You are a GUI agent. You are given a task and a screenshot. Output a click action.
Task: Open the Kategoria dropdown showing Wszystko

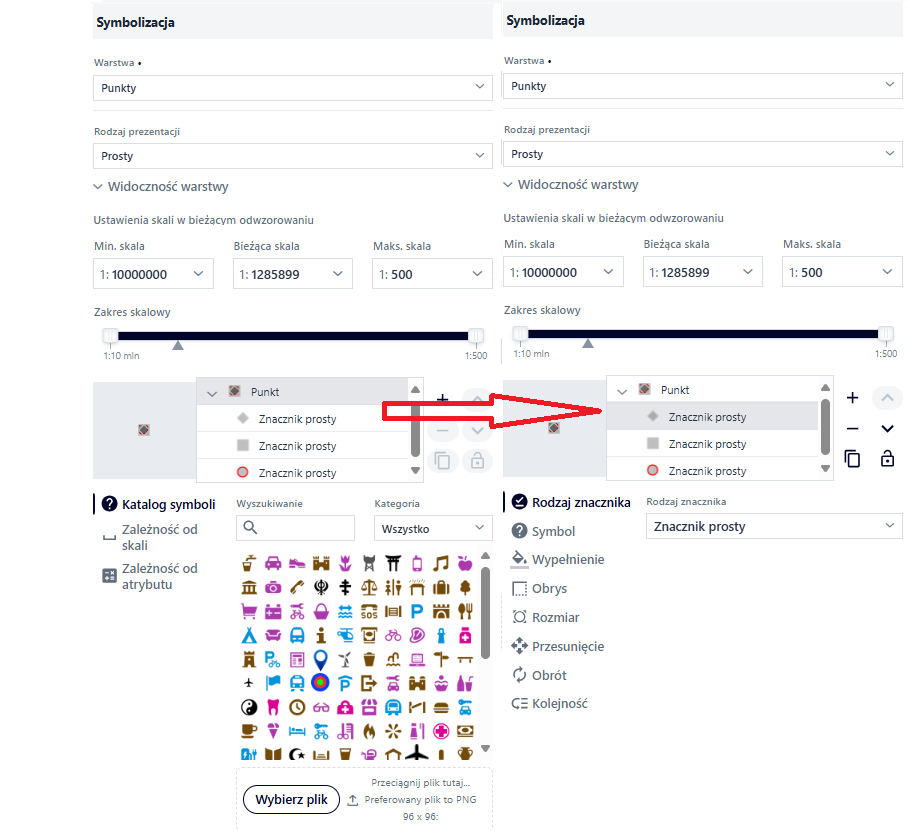pos(431,528)
